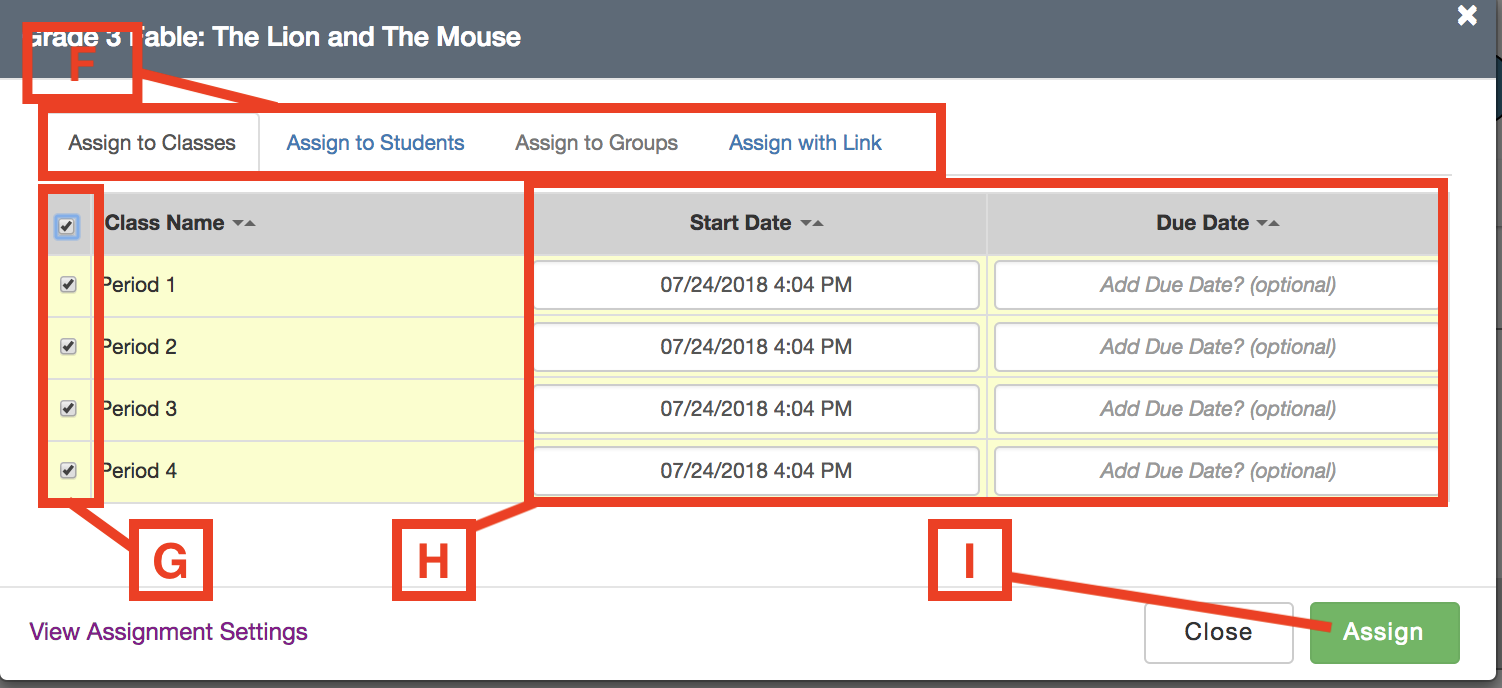
Task: Uncheck the Period 4 checkbox
Action: (x=68, y=470)
